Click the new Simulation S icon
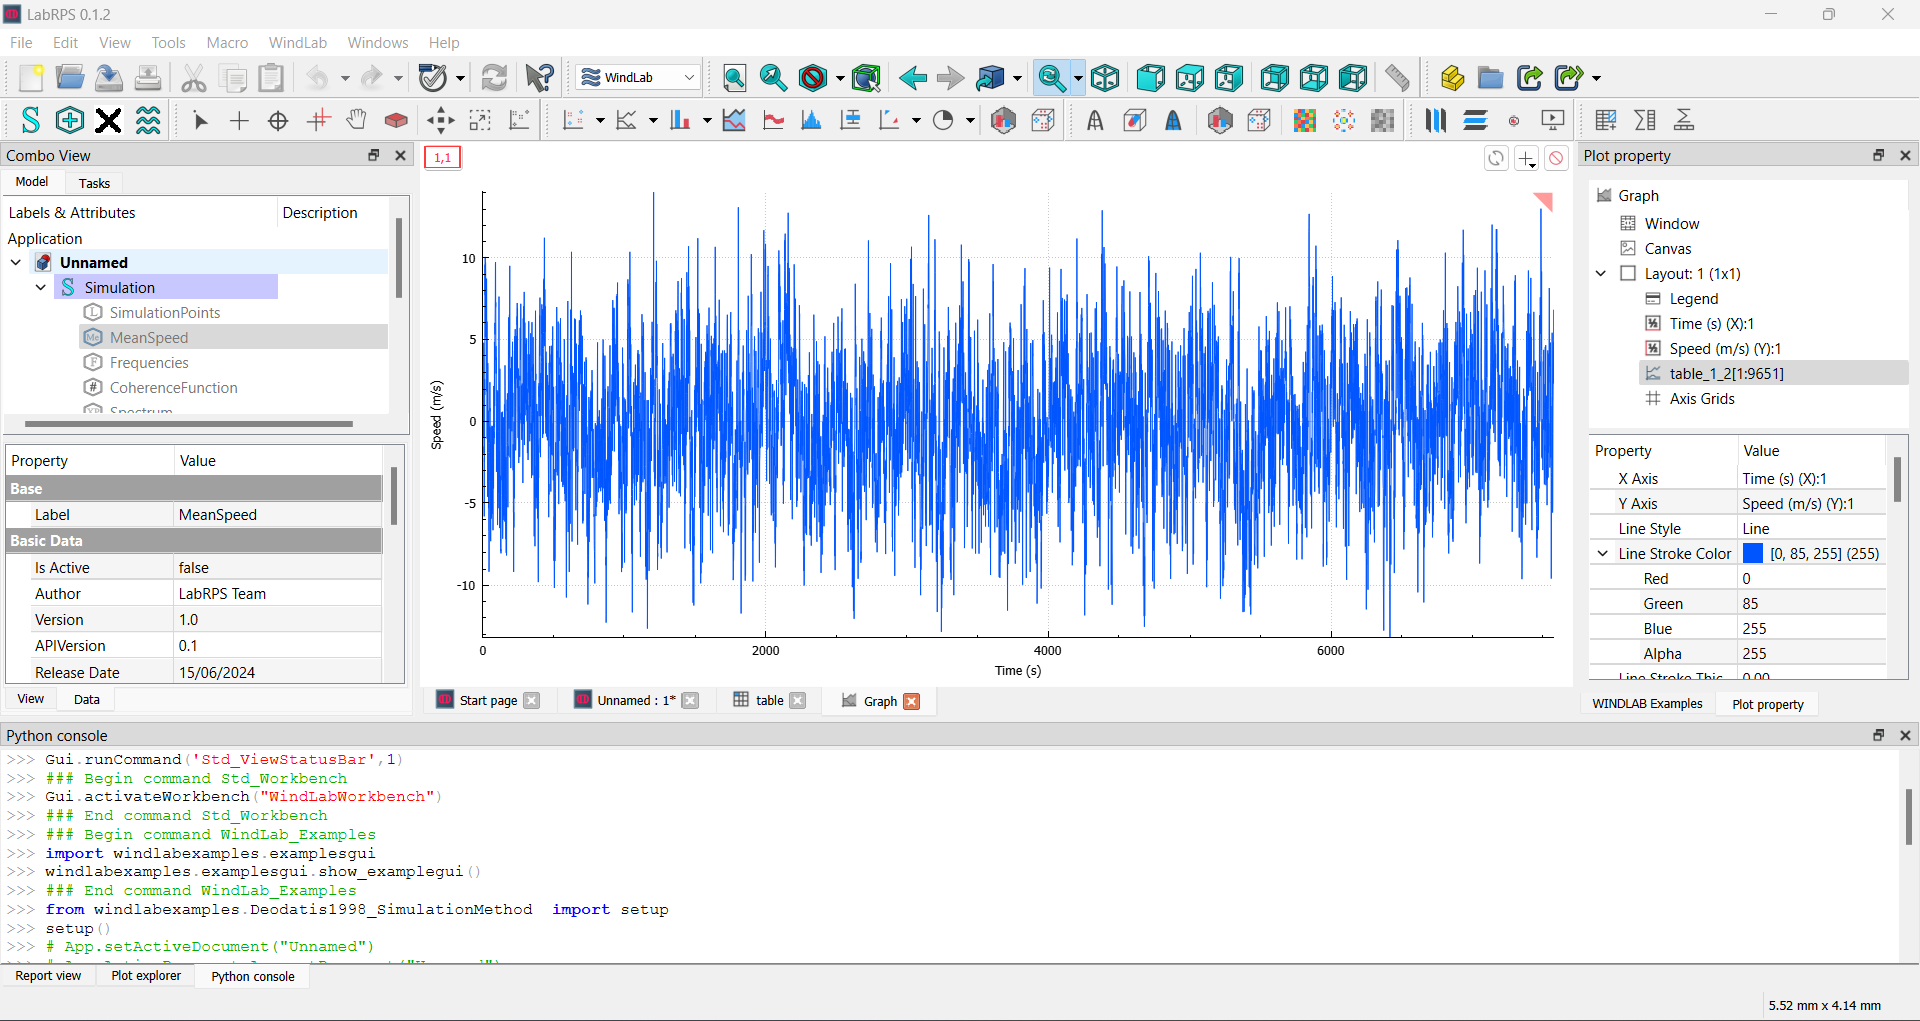 31,121
